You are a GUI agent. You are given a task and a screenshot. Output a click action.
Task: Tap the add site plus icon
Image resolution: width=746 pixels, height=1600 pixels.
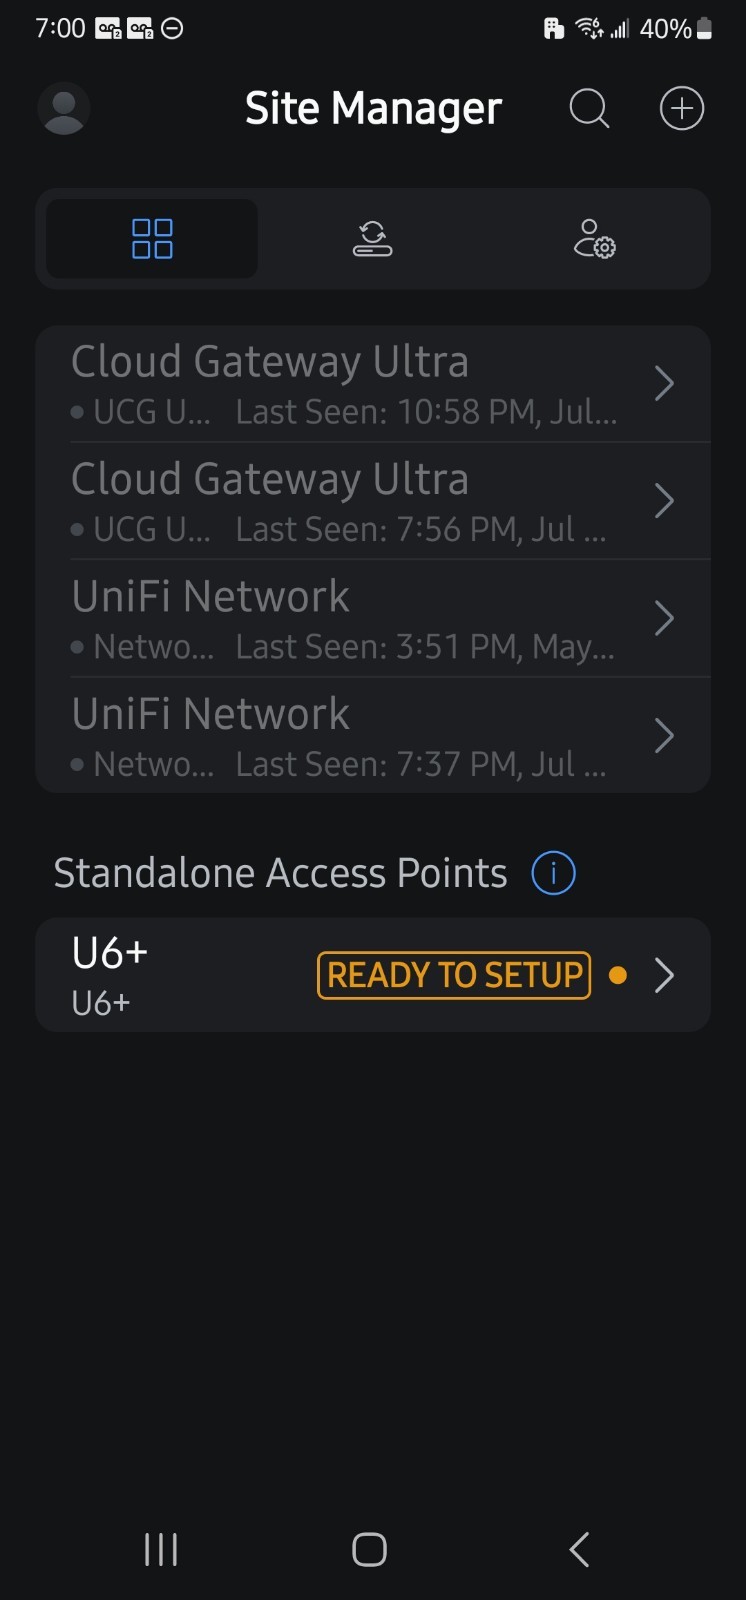click(682, 108)
